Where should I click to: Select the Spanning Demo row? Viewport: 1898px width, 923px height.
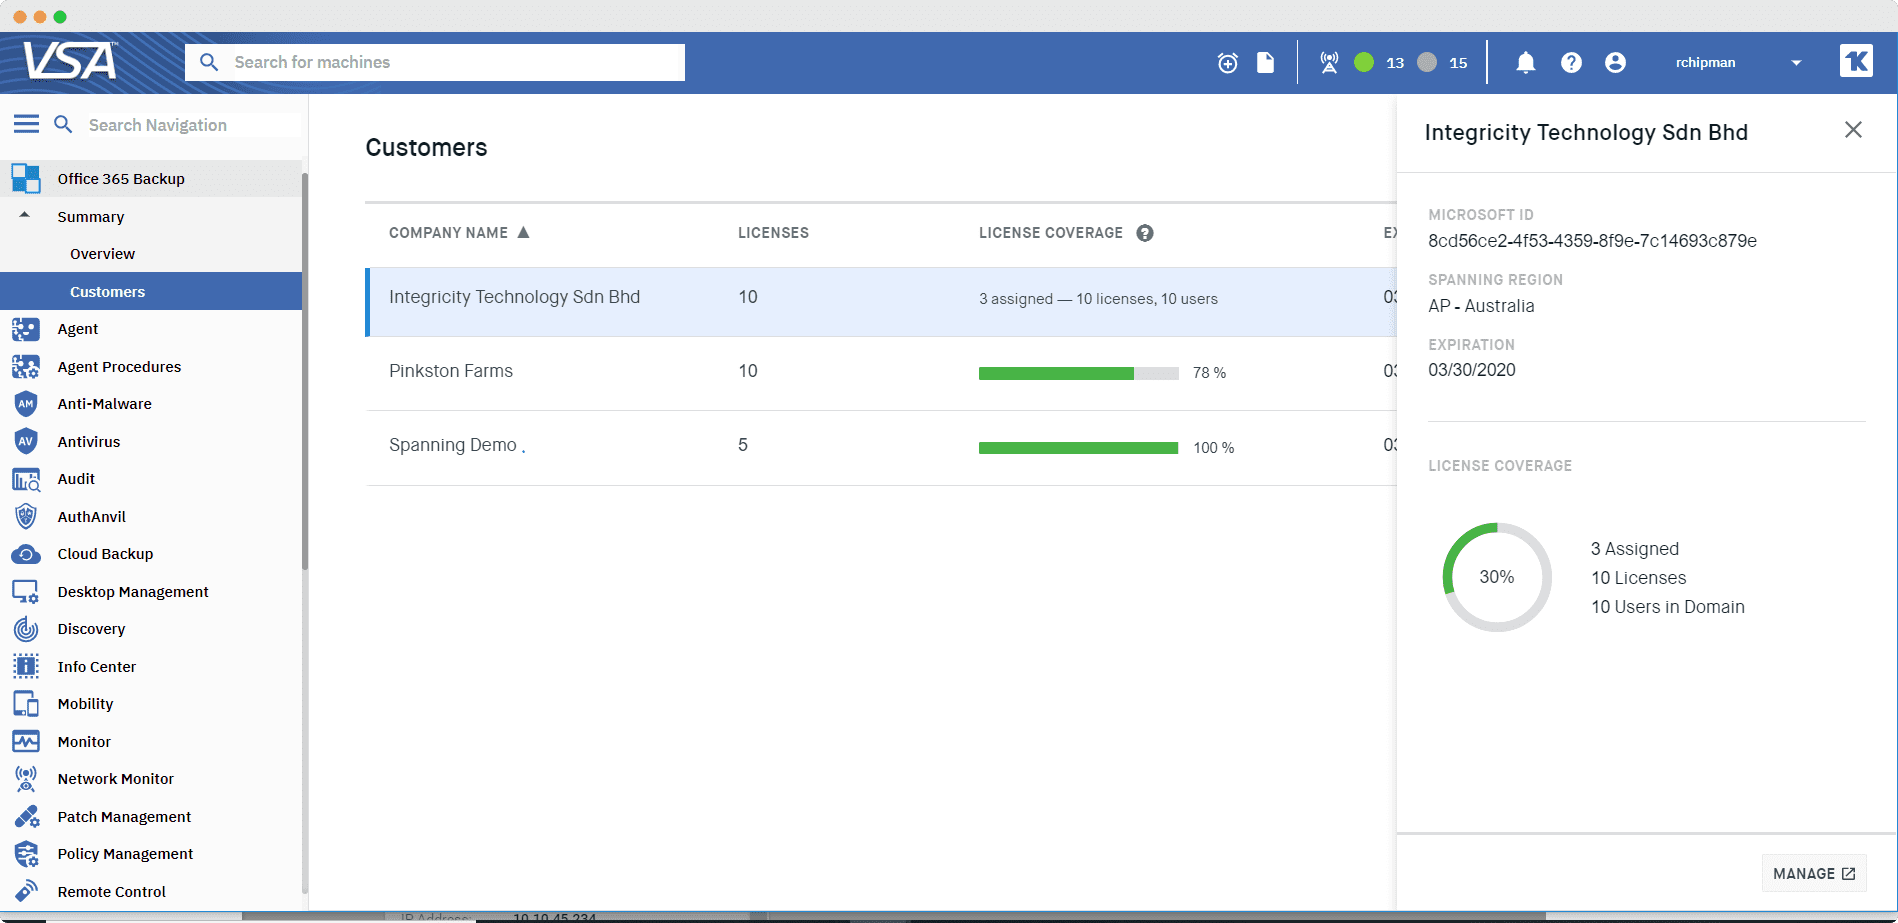[881, 448]
